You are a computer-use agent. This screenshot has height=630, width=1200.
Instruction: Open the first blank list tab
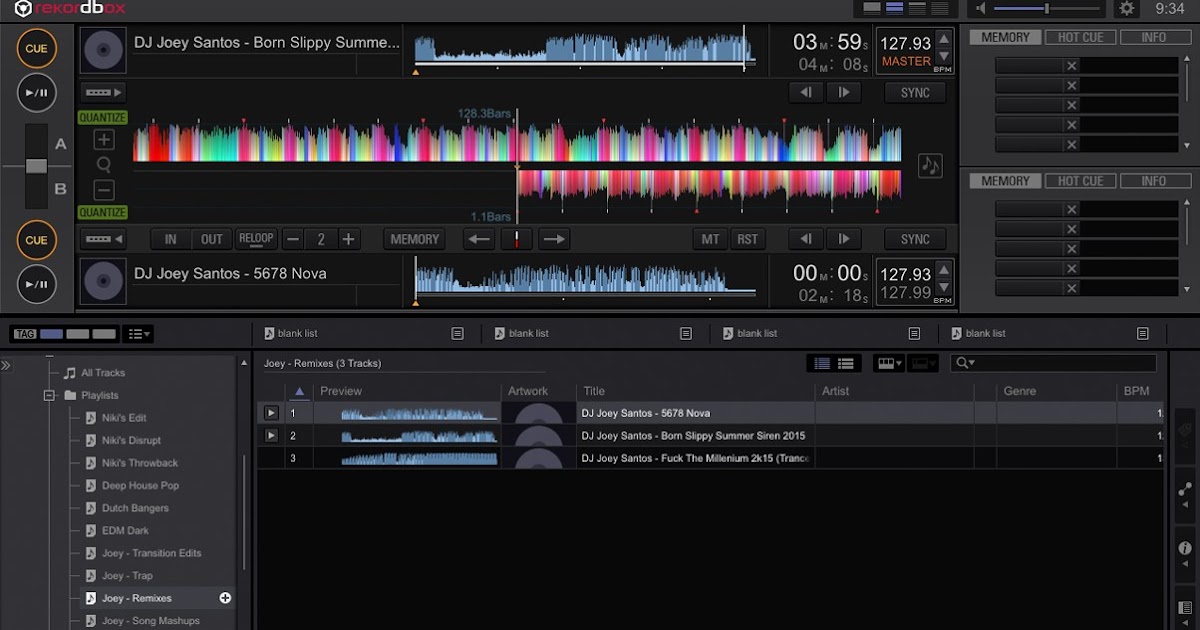click(x=295, y=333)
